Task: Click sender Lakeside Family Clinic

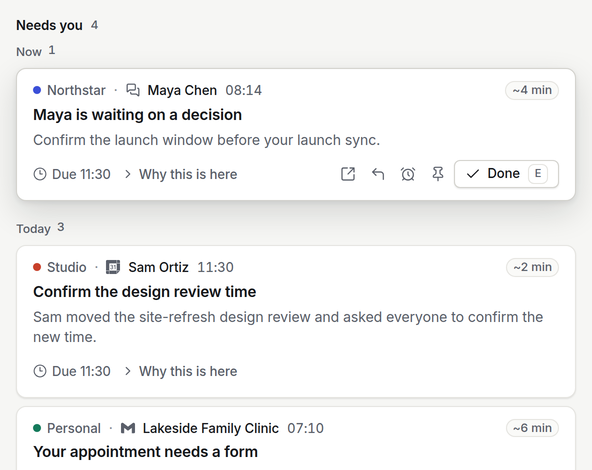Action: click(211, 428)
